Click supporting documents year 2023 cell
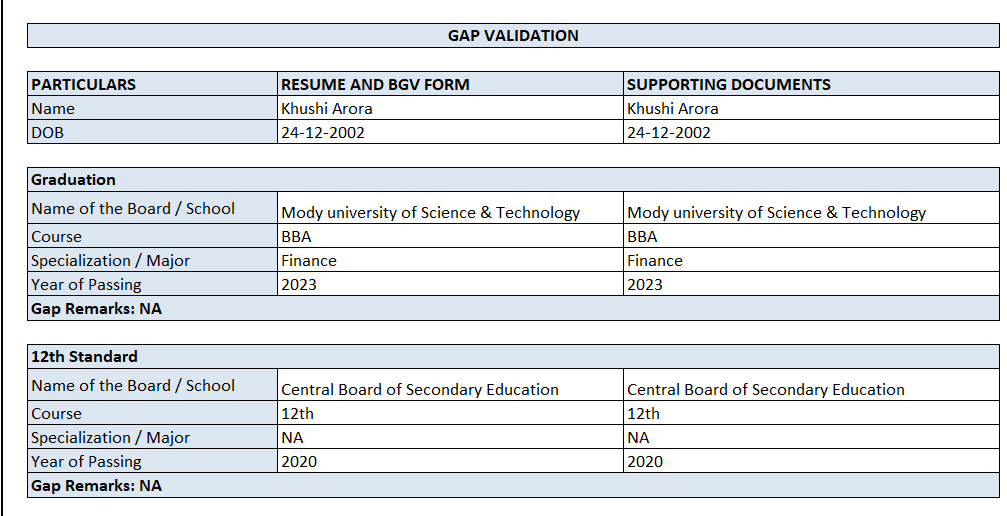 click(810, 285)
